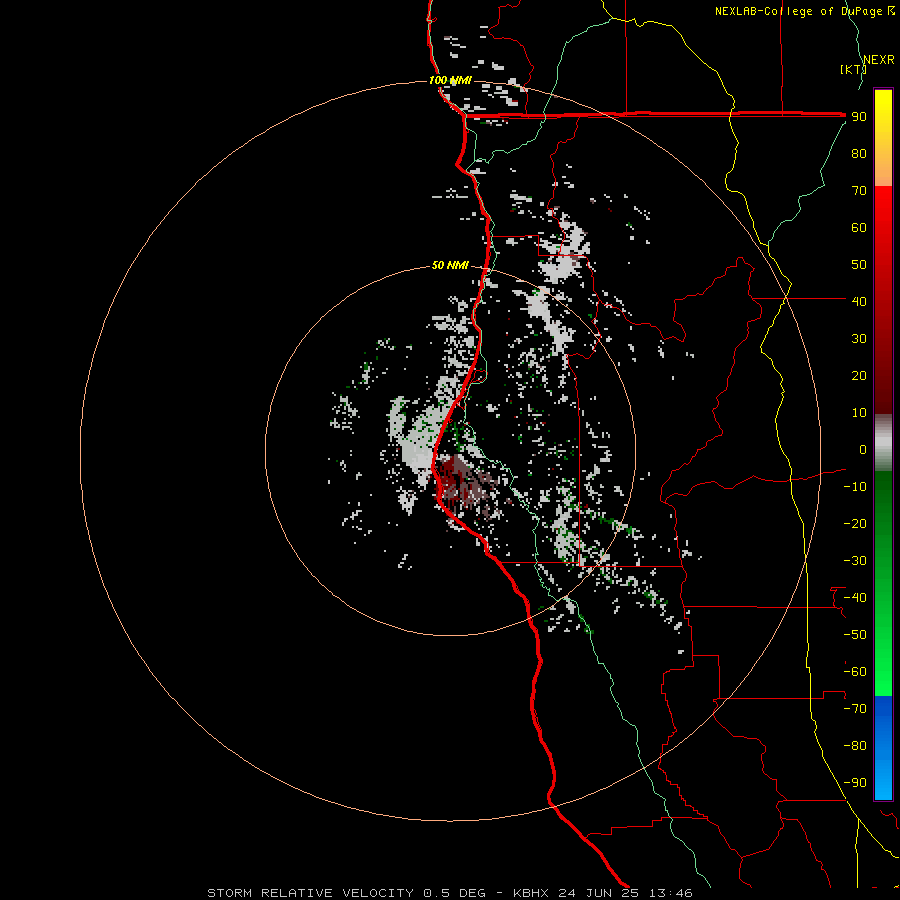The width and height of the screenshot is (900, 900).
Task: Click the 50 value on the velocity scale
Action: (859, 265)
